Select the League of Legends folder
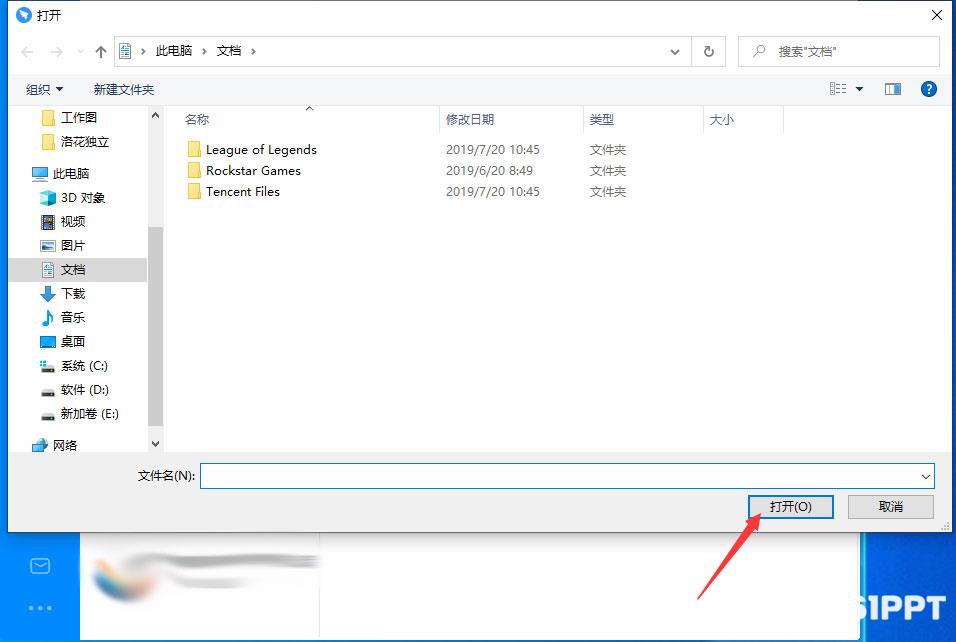 point(261,149)
